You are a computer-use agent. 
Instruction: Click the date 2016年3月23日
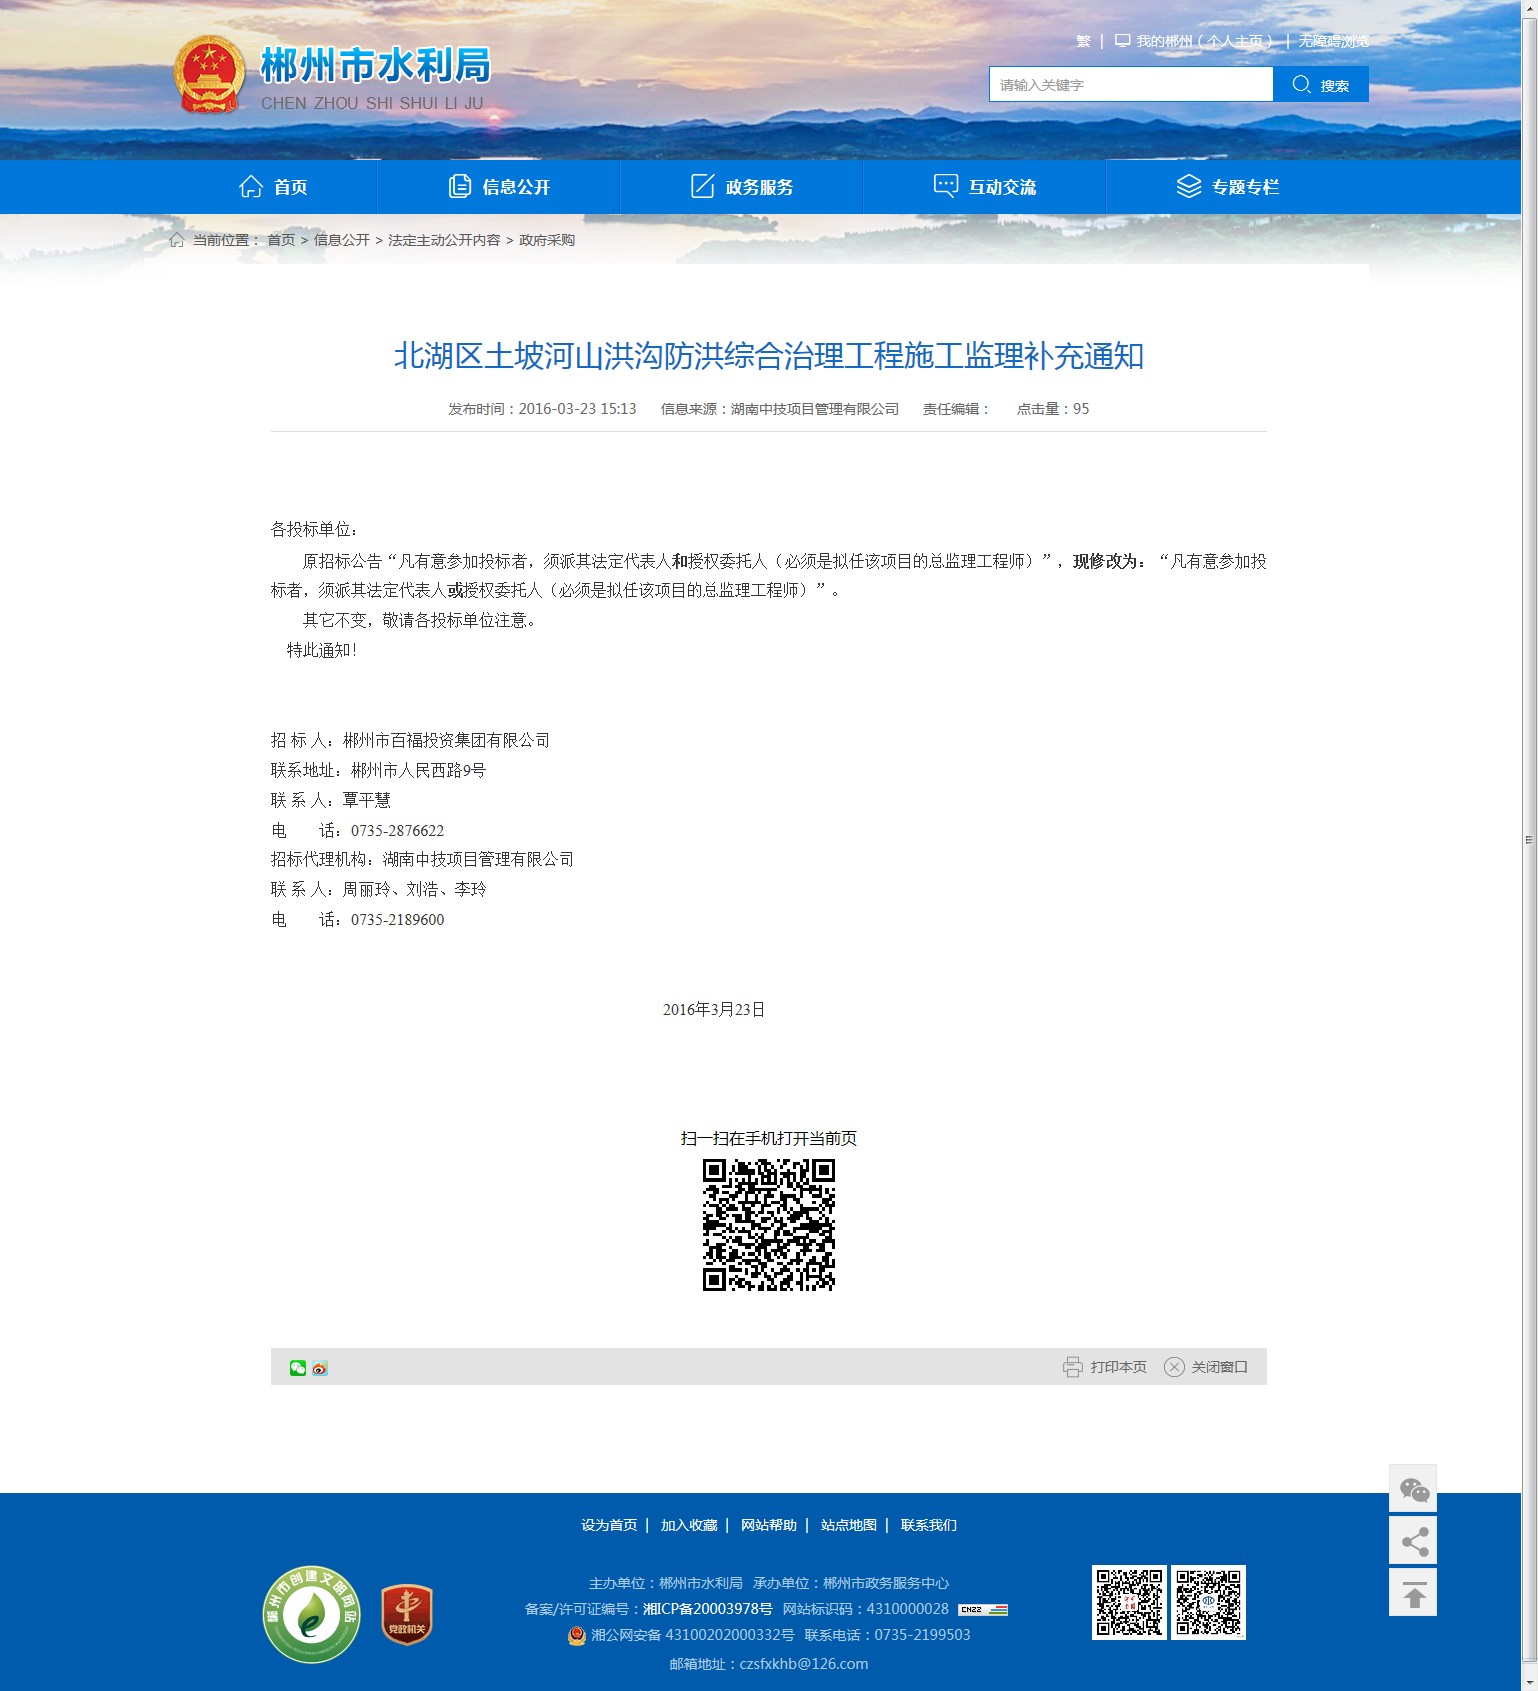coord(714,1010)
